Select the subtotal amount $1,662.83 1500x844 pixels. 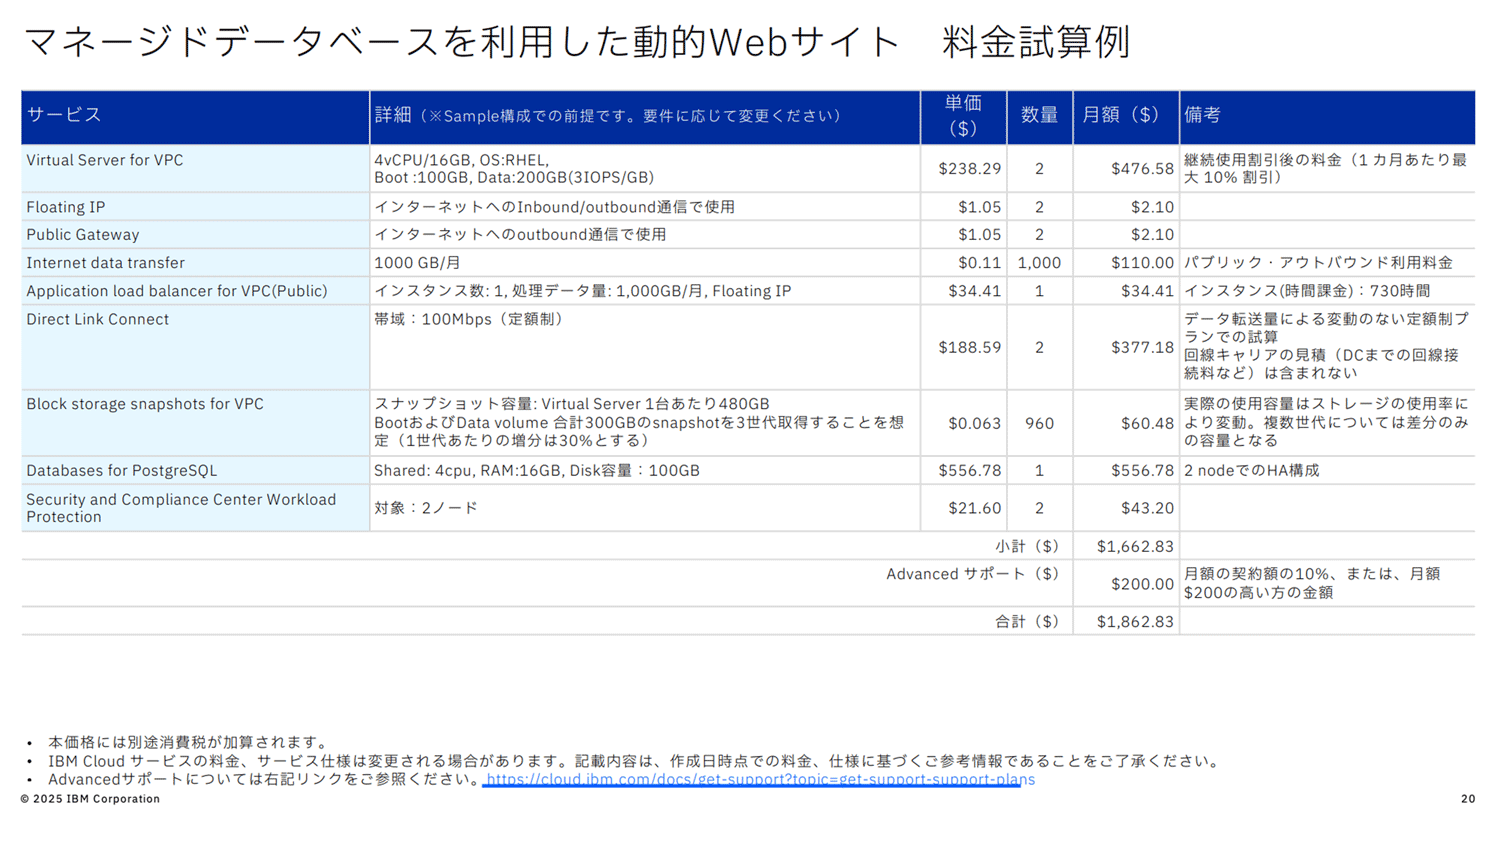(1135, 546)
